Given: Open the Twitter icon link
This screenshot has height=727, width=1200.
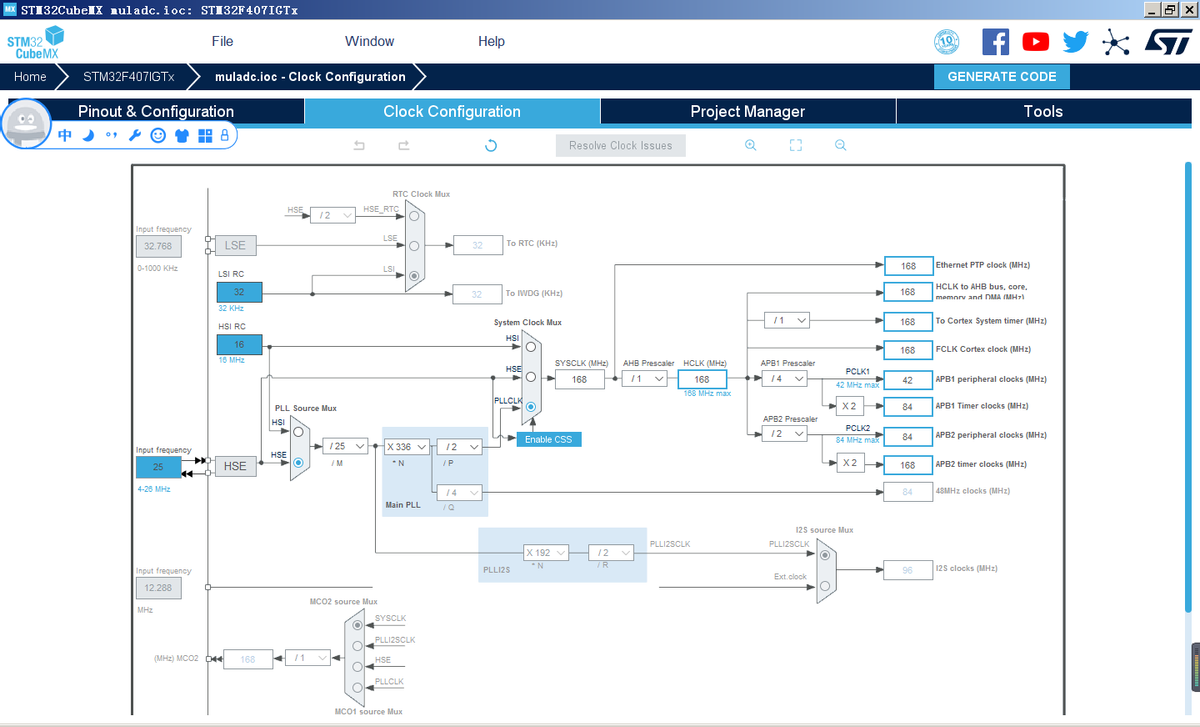Looking at the screenshot, I should coord(1076,41).
